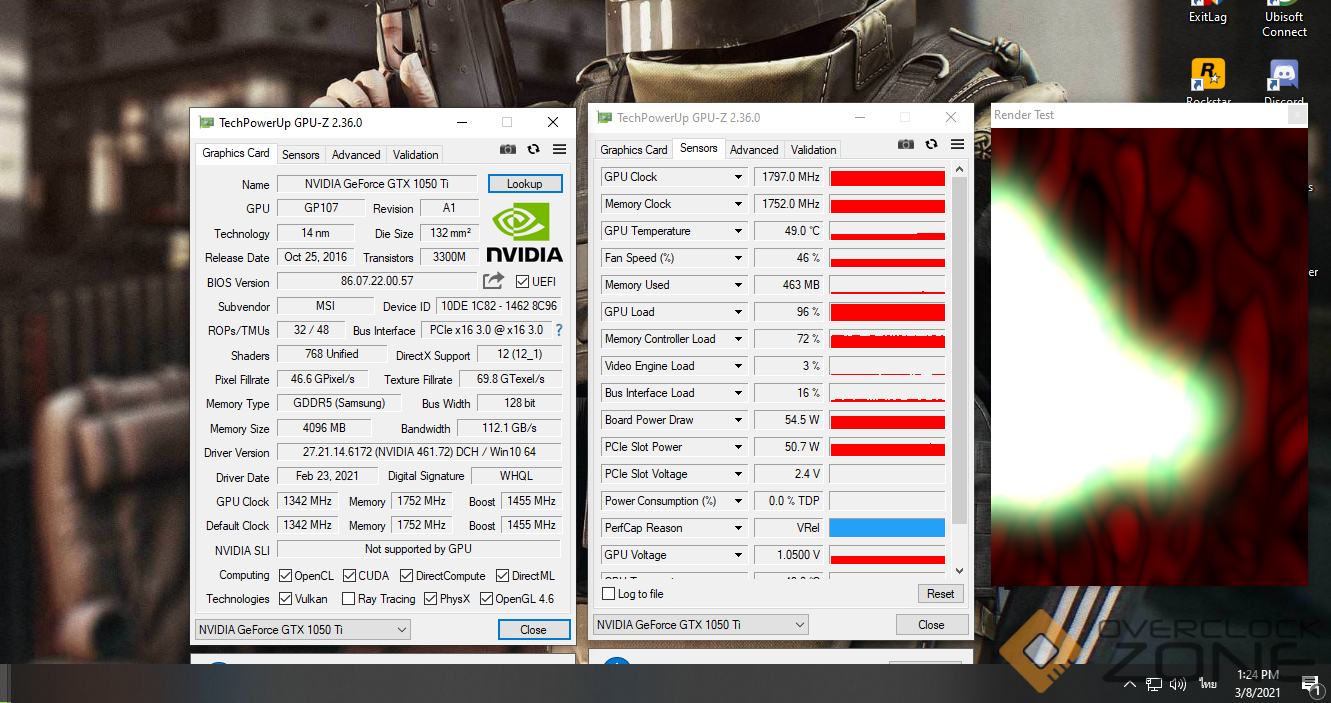The height and width of the screenshot is (703, 1331).
Task: Open GPU selector dropdown in Sensors window
Action: coord(700,624)
